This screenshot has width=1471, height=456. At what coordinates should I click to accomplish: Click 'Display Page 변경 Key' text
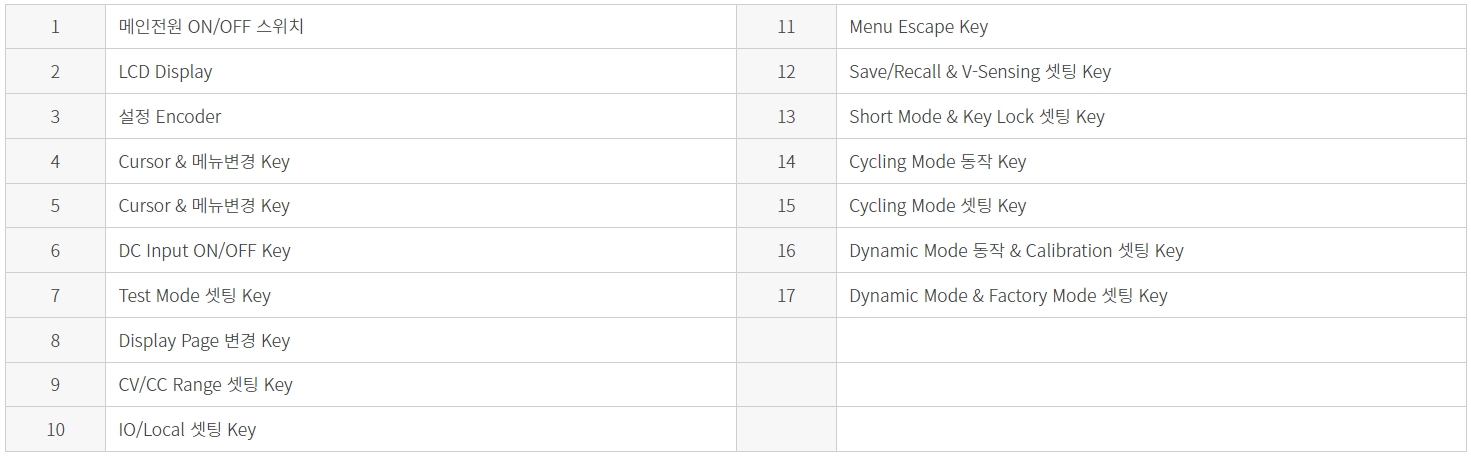coord(204,341)
